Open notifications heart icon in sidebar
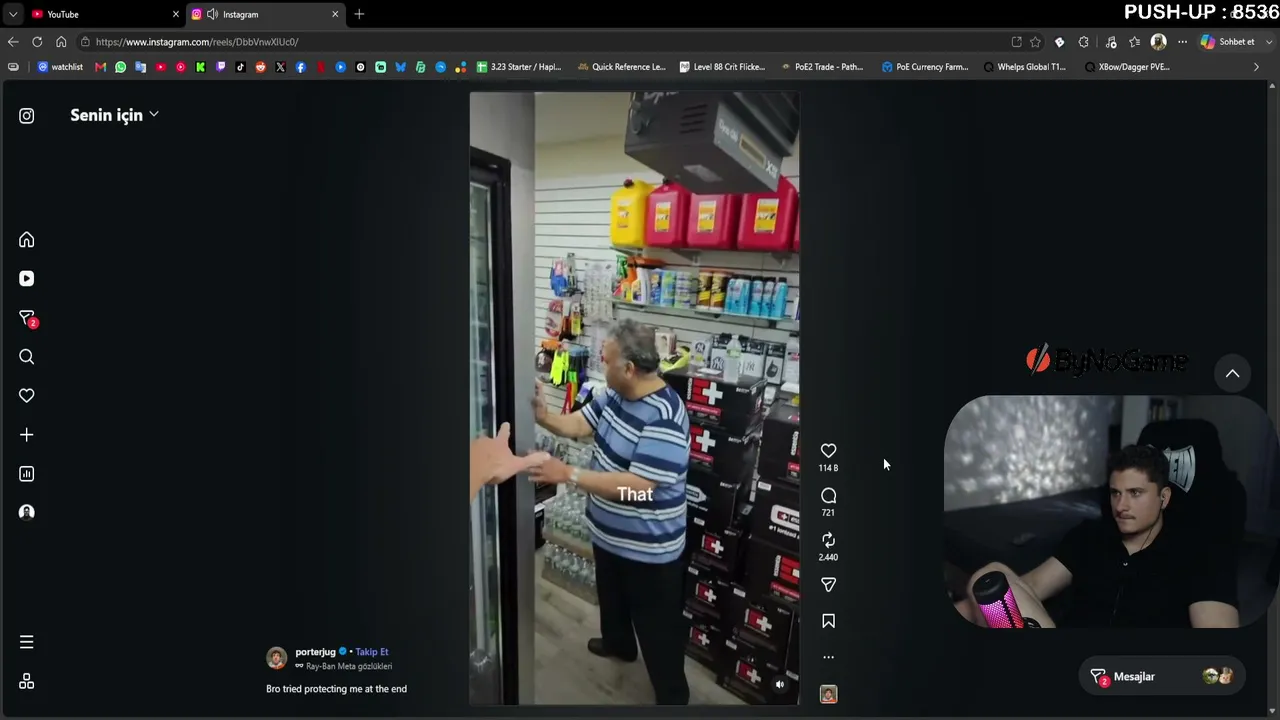This screenshot has height=720, width=1280. tap(27, 396)
